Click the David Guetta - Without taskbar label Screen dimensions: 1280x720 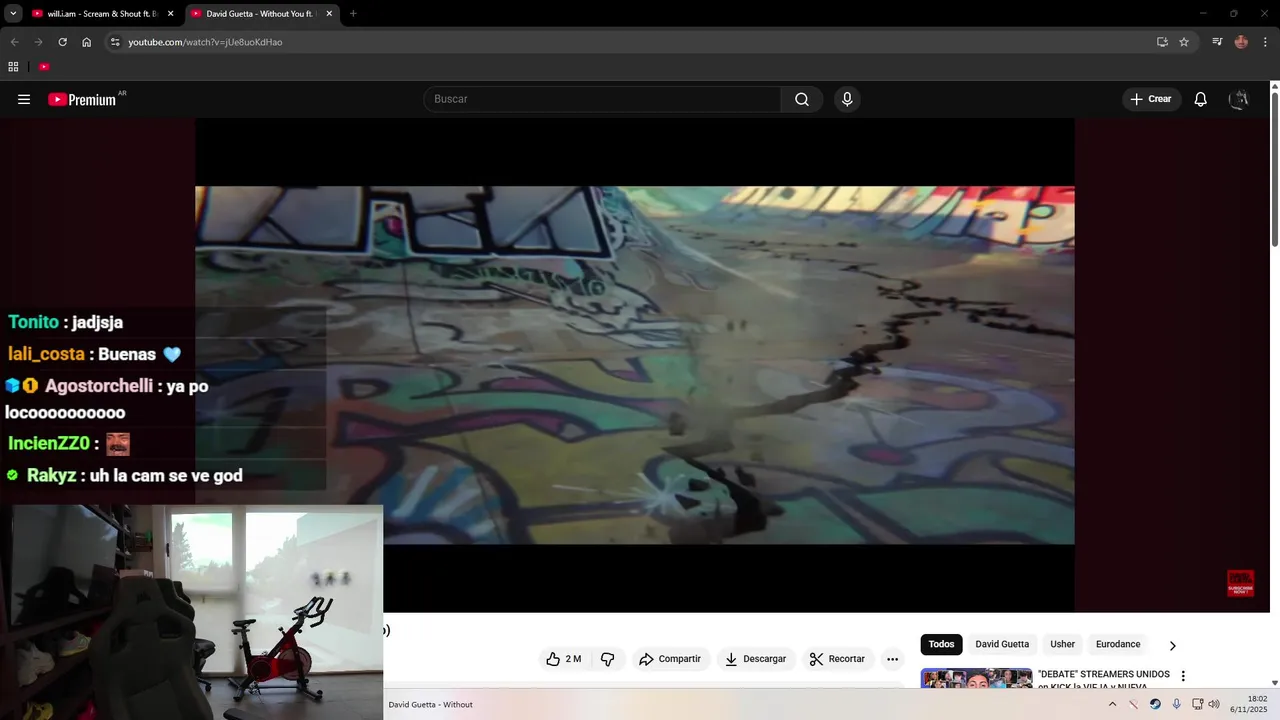[x=430, y=705]
